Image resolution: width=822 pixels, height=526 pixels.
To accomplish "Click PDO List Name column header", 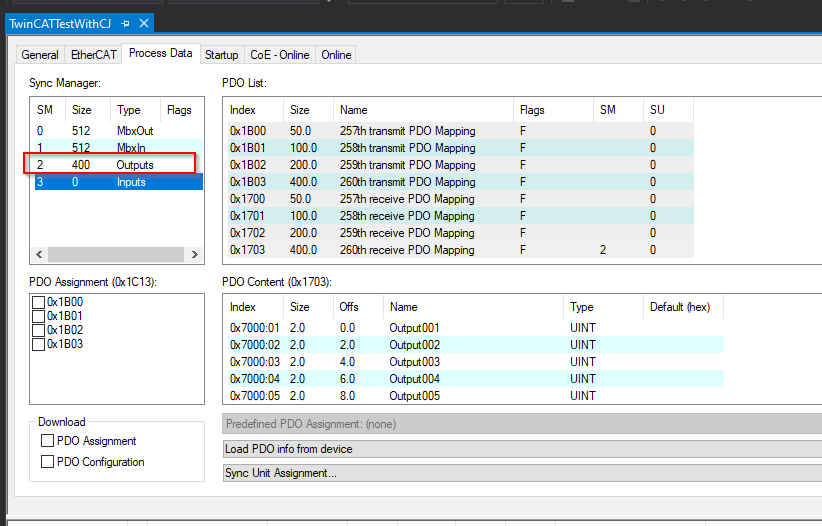I will click(424, 110).
